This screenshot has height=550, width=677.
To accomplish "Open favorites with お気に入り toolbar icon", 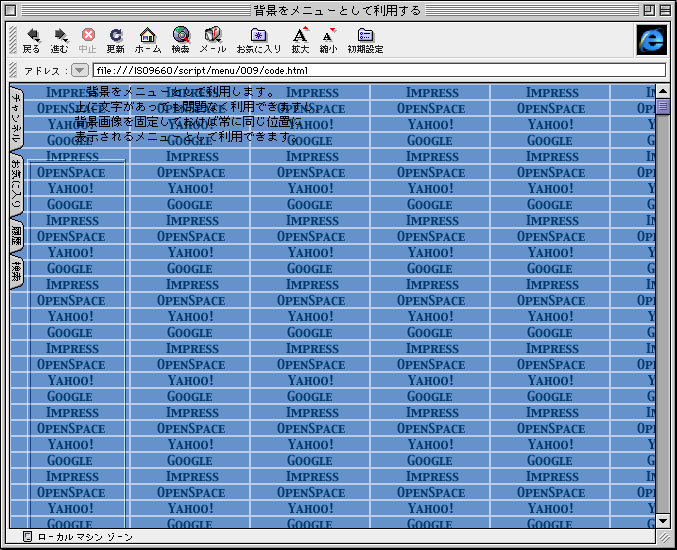I will 259,41.
